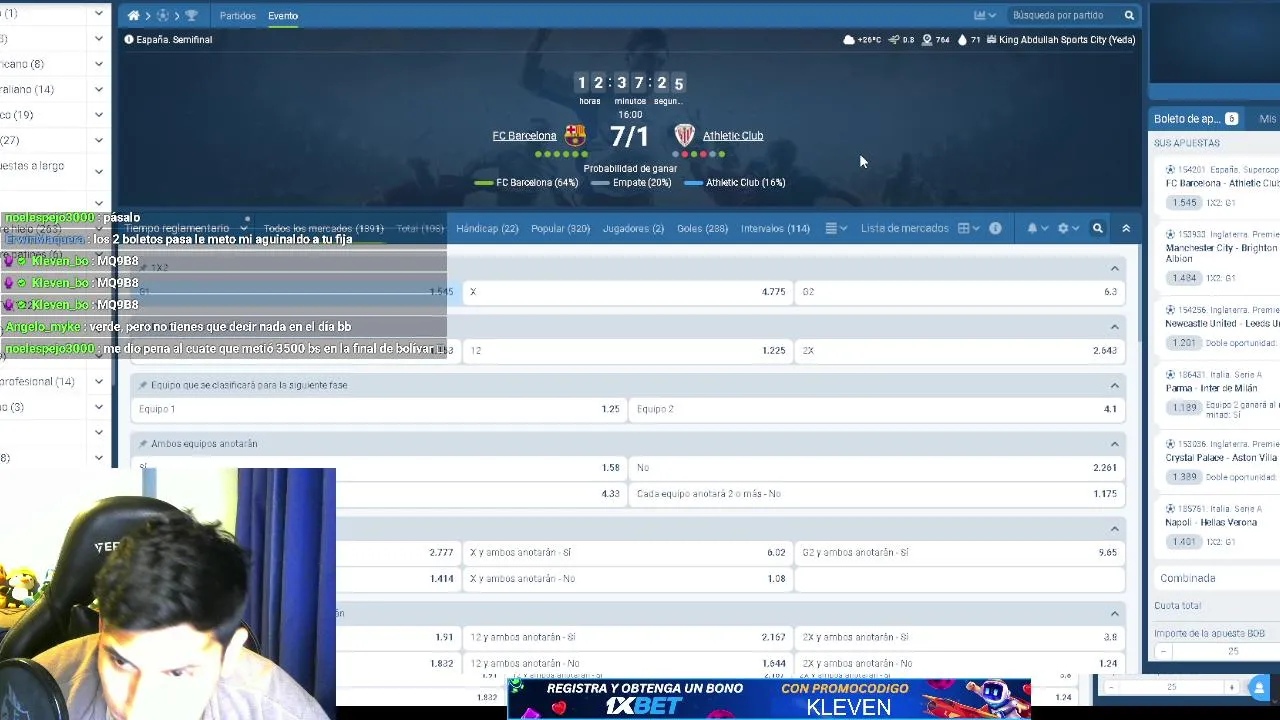The height and width of the screenshot is (720, 1280).
Task: Select the Jugadores (2) market tab
Action: click(x=633, y=229)
